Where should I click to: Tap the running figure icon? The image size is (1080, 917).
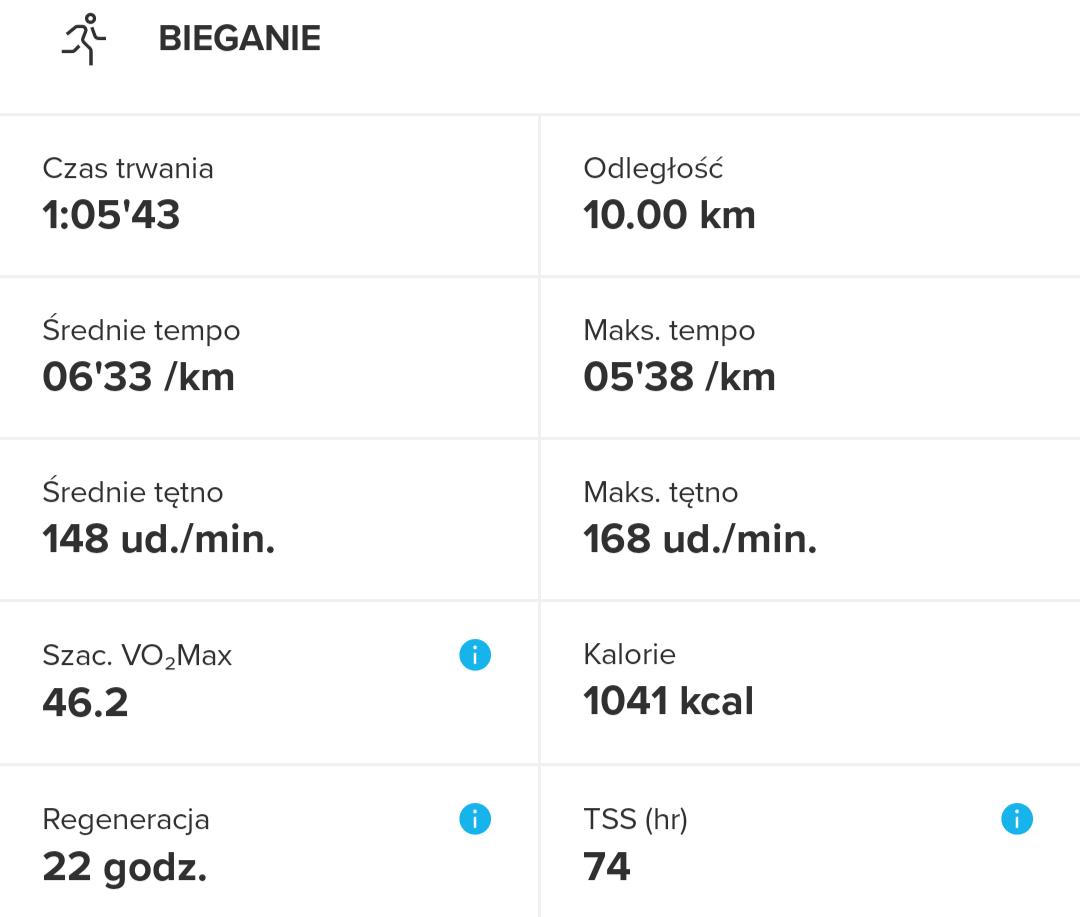click(x=84, y=40)
